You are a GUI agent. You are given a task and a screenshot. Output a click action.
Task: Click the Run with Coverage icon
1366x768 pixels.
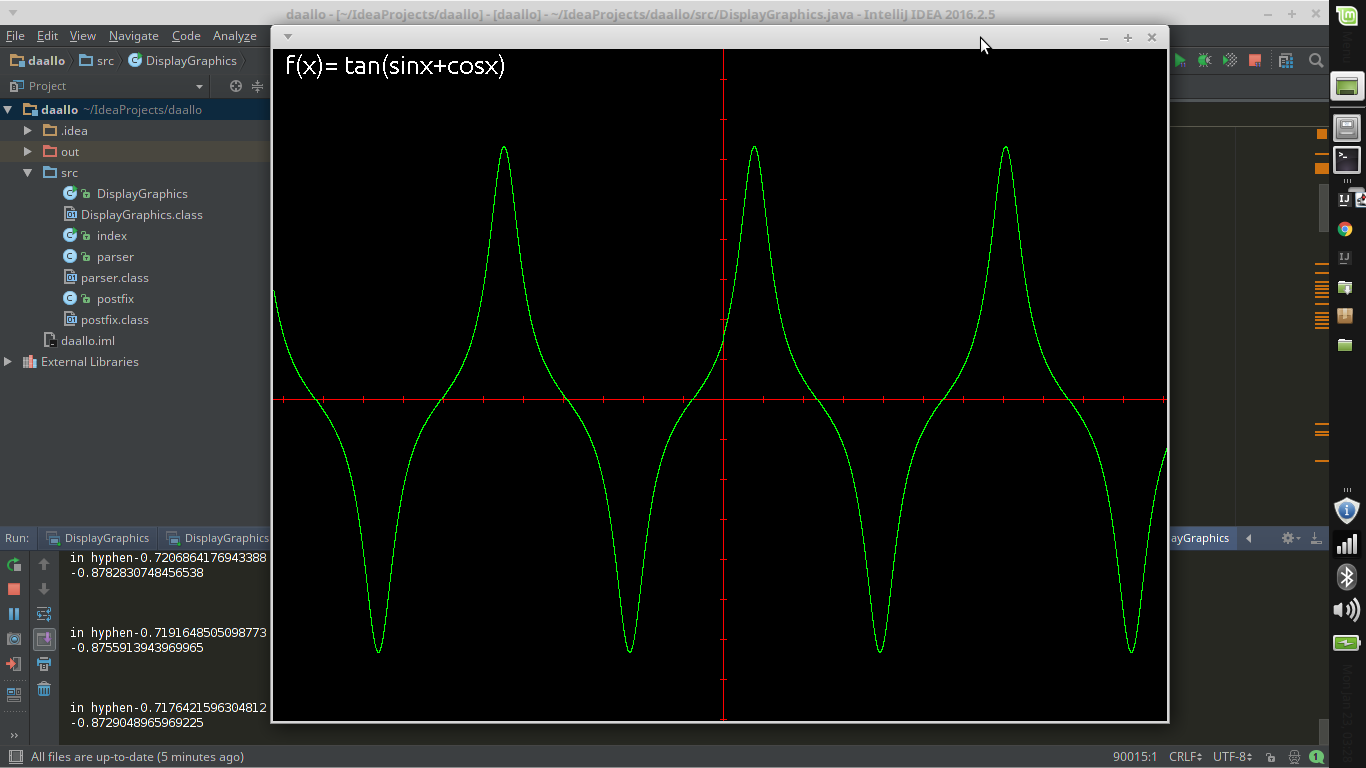tap(1230, 61)
